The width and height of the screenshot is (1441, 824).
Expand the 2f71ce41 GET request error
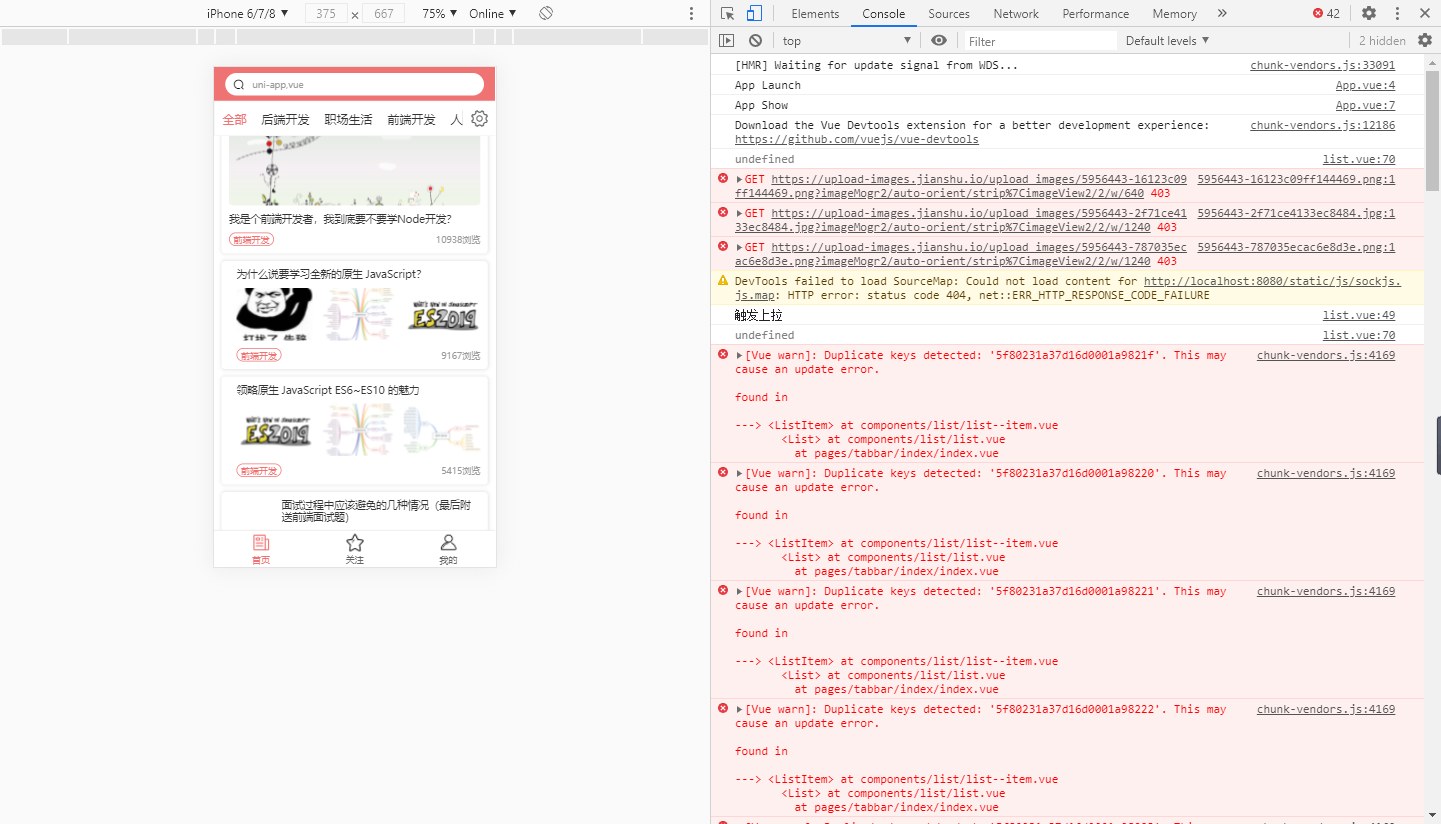[739, 213]
